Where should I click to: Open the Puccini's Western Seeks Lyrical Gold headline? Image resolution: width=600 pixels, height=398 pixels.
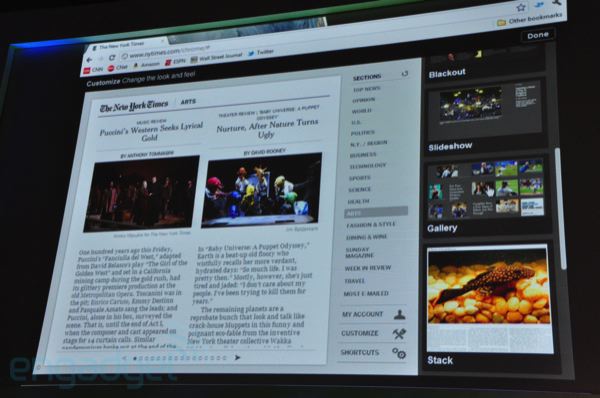(151, 132)
